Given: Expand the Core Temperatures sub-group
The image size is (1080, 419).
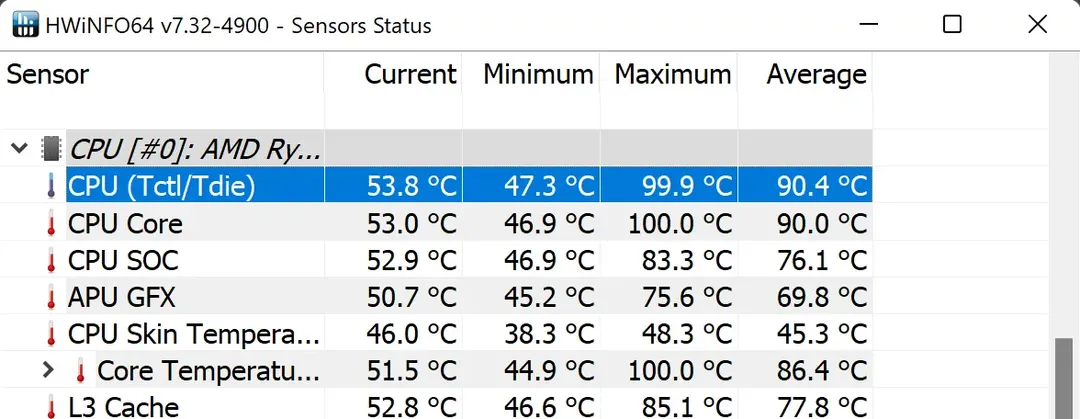Looking at the screenshot, I should [48, 370].
